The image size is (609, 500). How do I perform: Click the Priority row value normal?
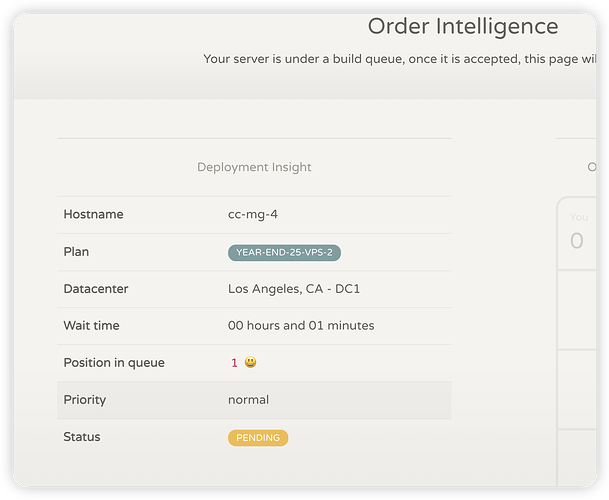coord(248,400)
